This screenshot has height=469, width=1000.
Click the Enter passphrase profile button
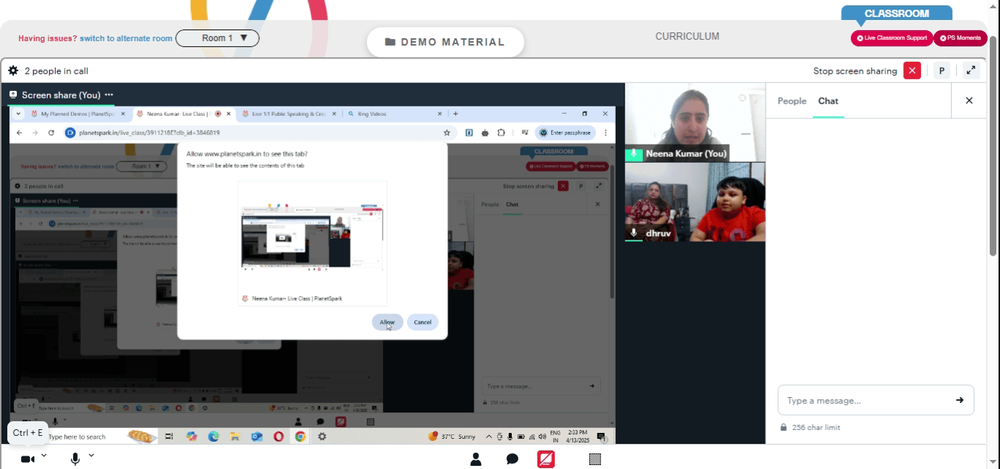[565, 133]
